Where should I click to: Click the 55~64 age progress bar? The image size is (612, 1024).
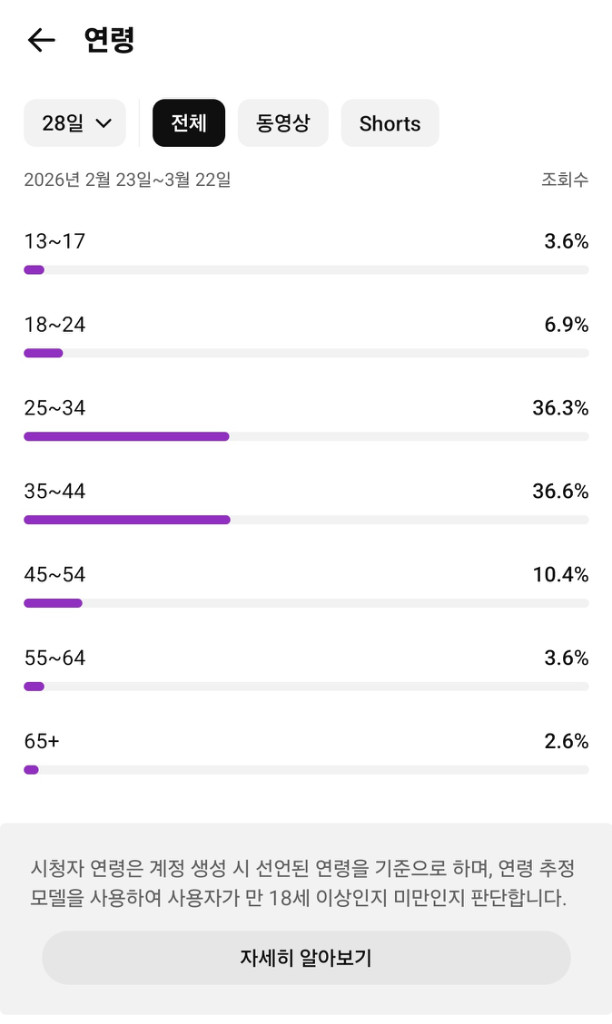pos(306,686)
